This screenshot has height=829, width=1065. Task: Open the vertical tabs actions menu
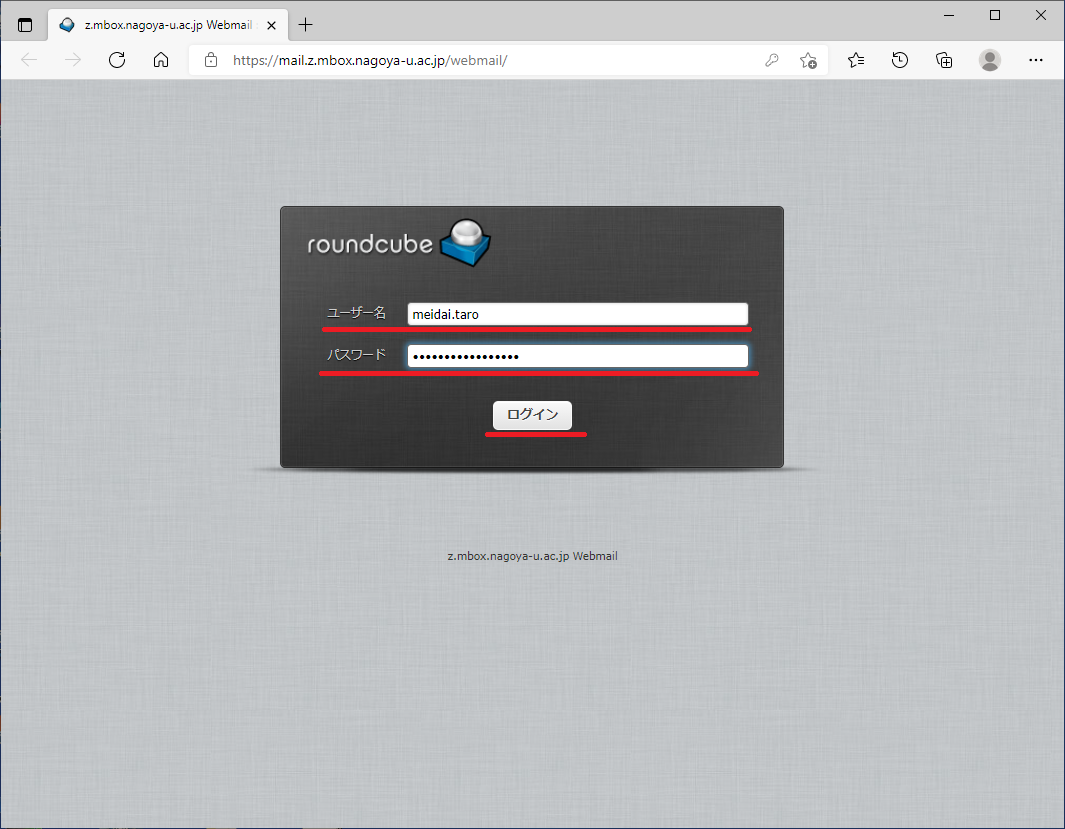point(25,25)
